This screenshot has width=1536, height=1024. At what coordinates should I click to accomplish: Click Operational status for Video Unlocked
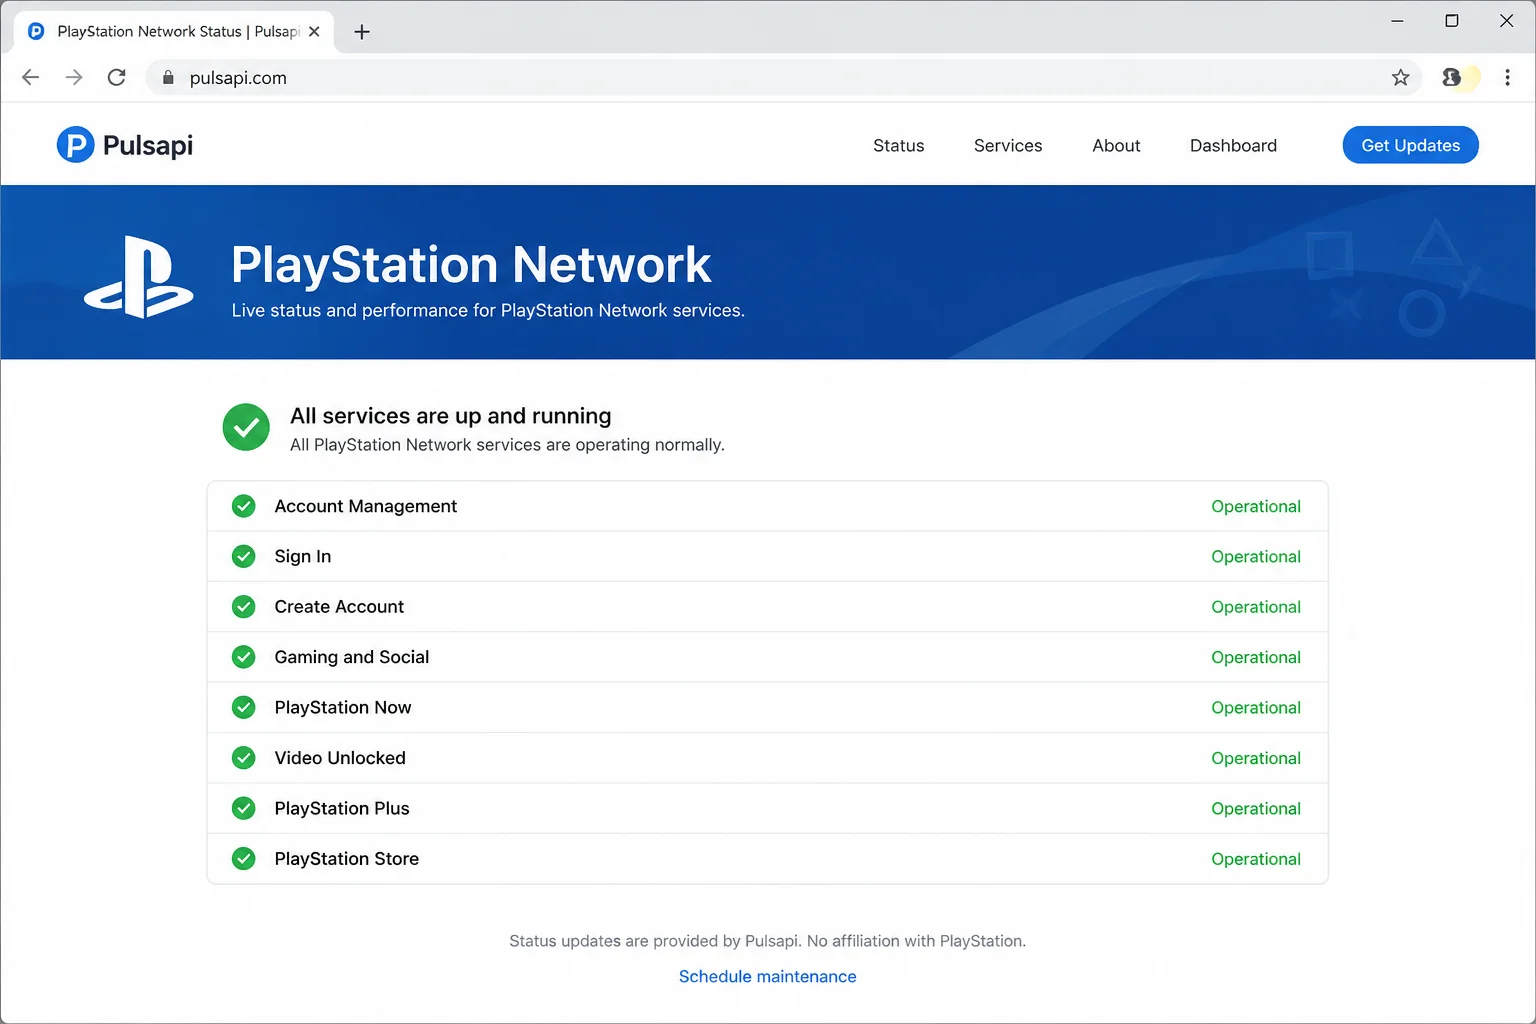point(1255,758)
